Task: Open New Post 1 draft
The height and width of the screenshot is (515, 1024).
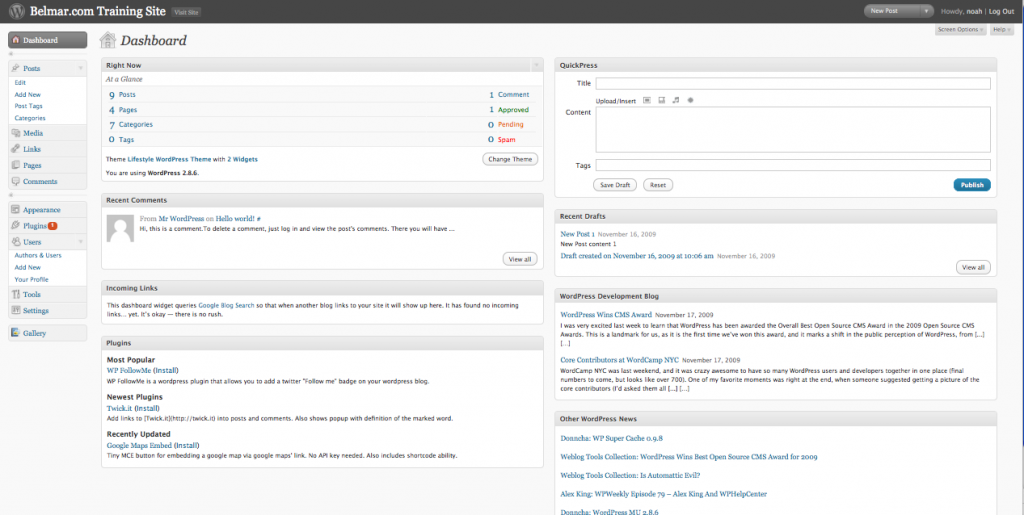Action: pyautogui.click(x=577, y=234)
